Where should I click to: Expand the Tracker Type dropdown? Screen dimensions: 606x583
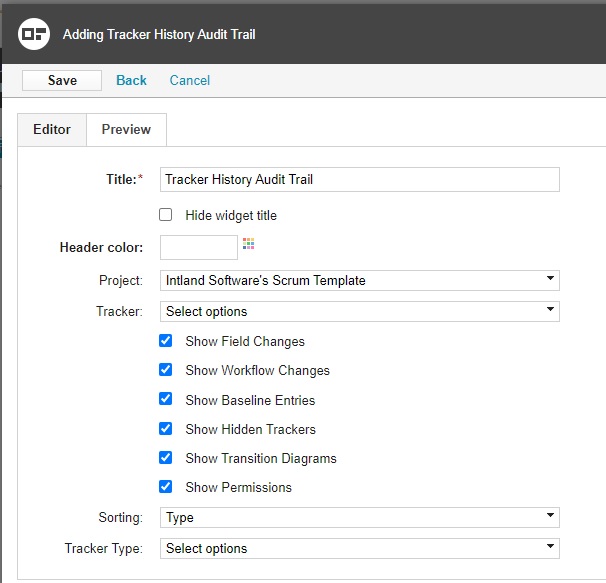coord(360,548)
